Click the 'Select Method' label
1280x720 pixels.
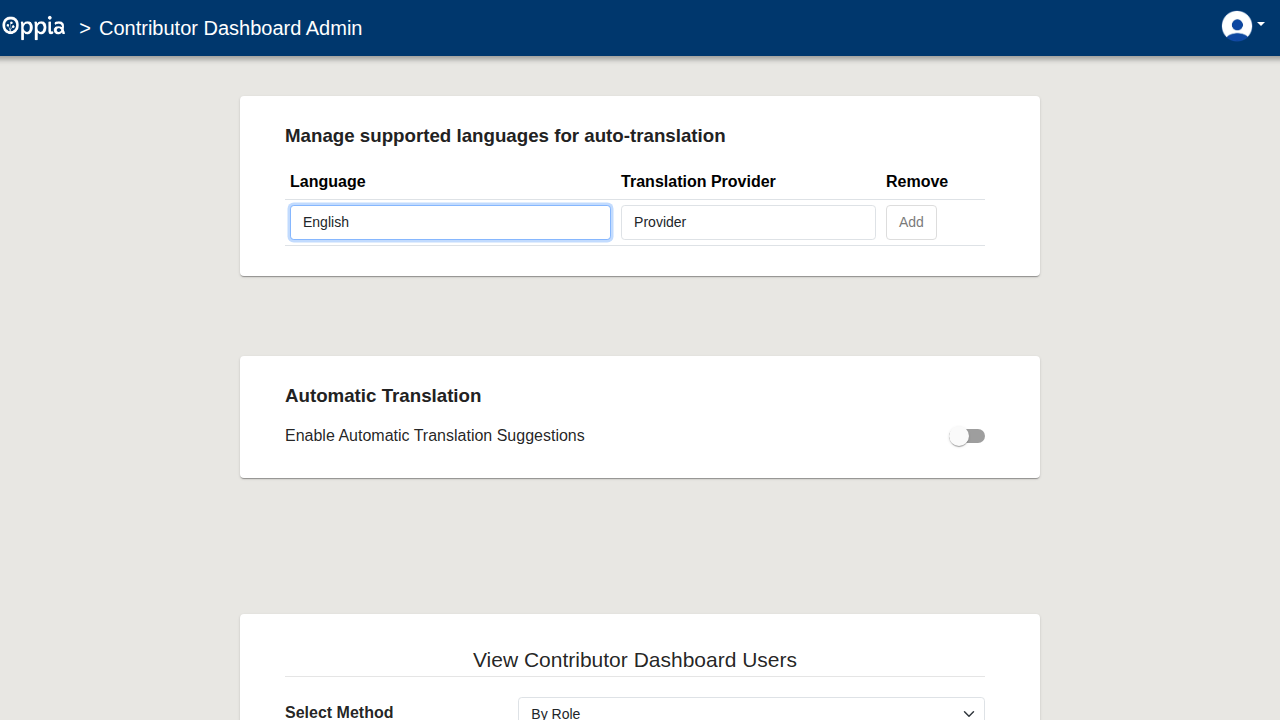coord(339,712)
